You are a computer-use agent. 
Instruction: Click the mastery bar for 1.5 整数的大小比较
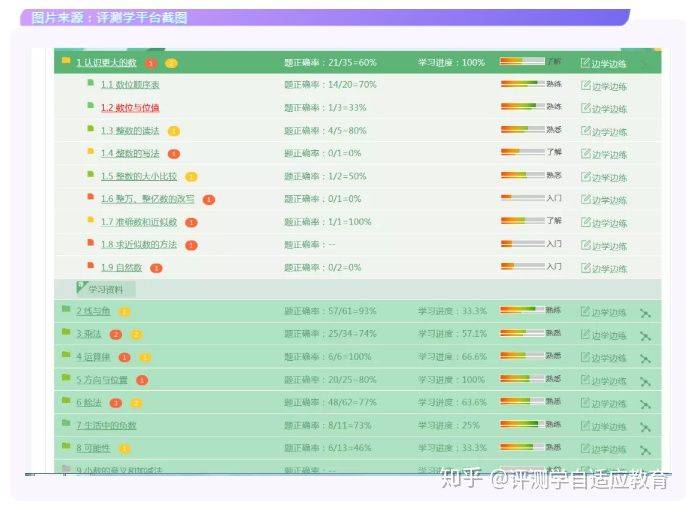[521, 175]
